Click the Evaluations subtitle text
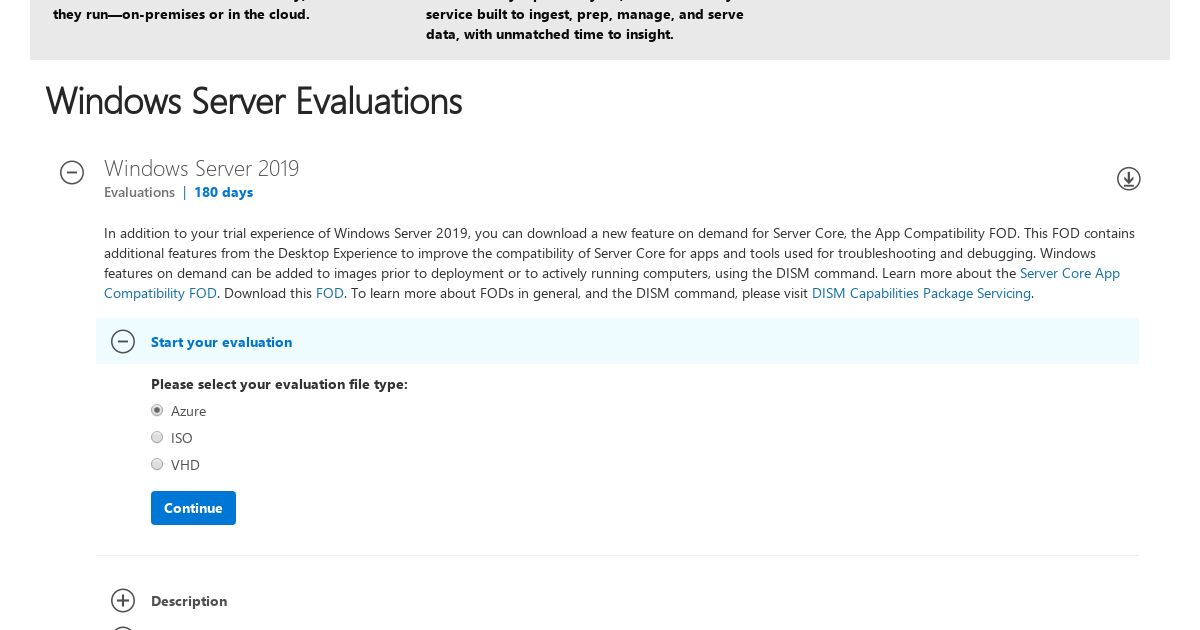 coord(139,192)
